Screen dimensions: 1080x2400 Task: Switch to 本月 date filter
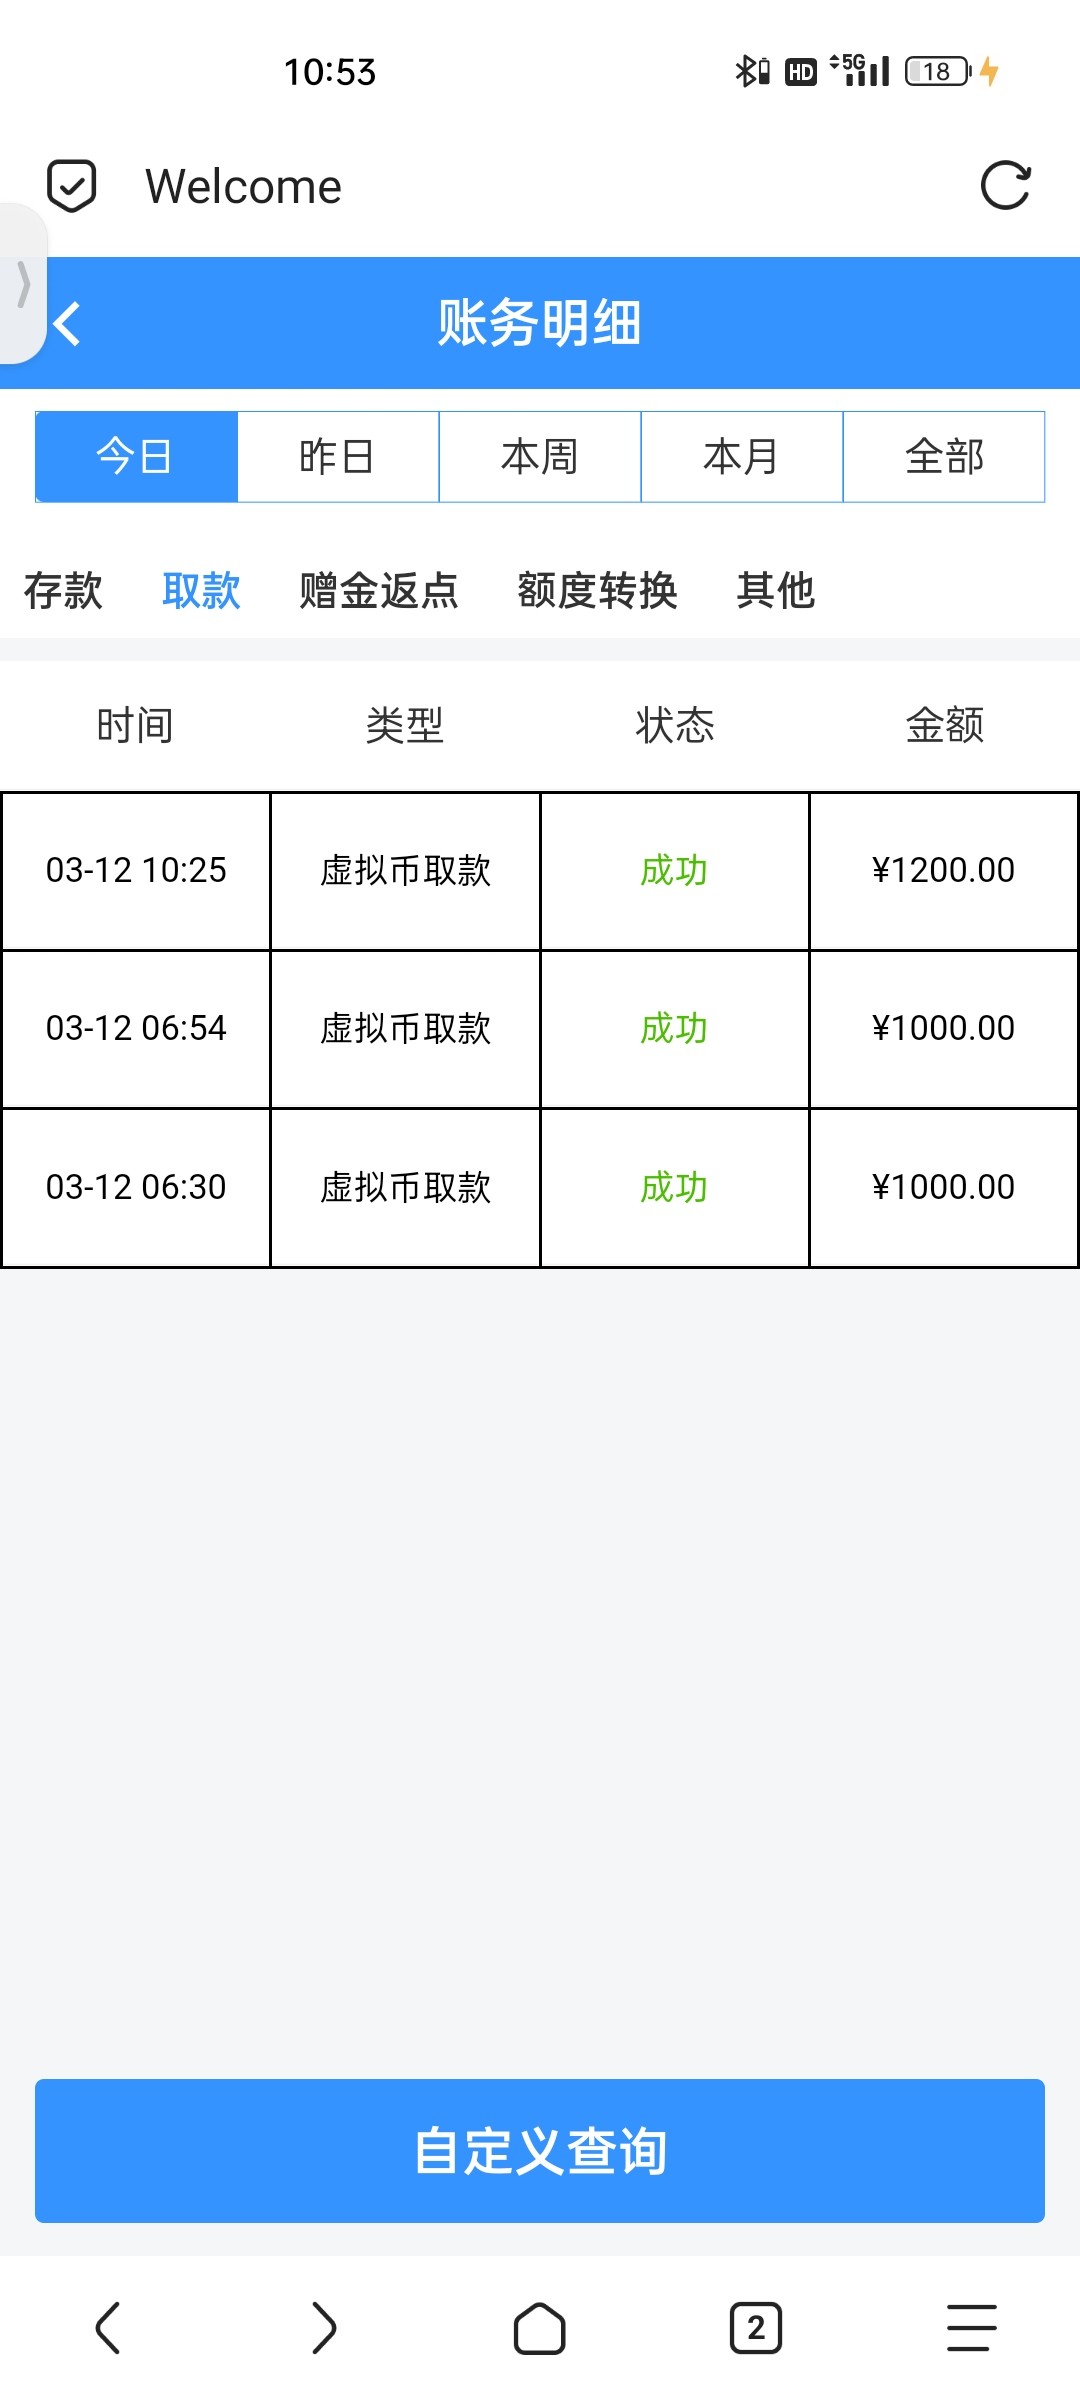pos(742,457)
